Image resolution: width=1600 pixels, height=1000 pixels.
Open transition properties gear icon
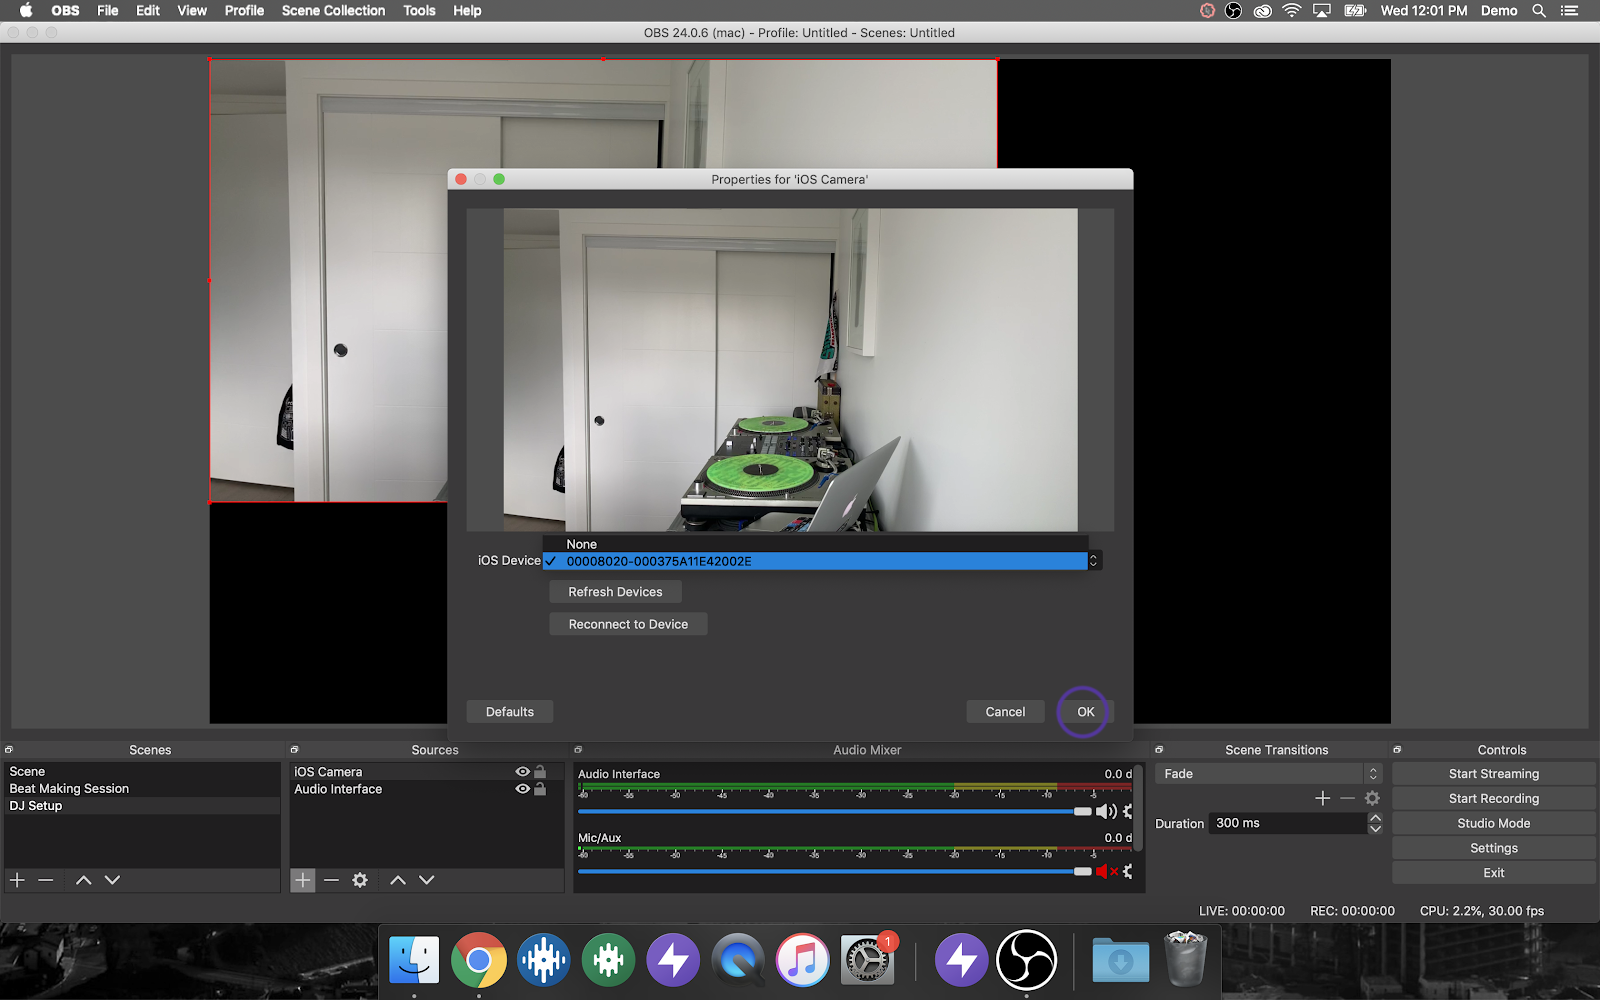1372,798
